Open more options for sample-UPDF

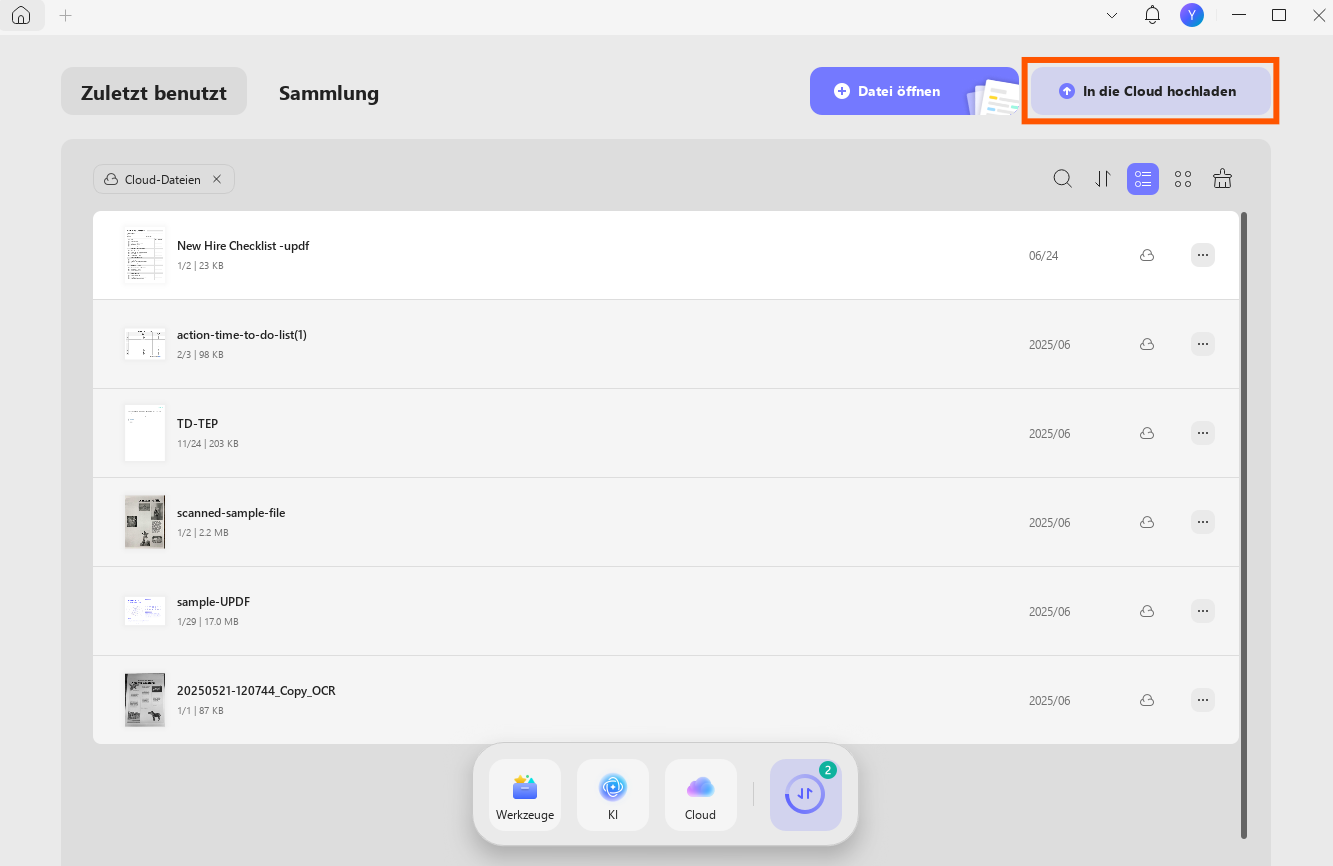coord(1203,611)
